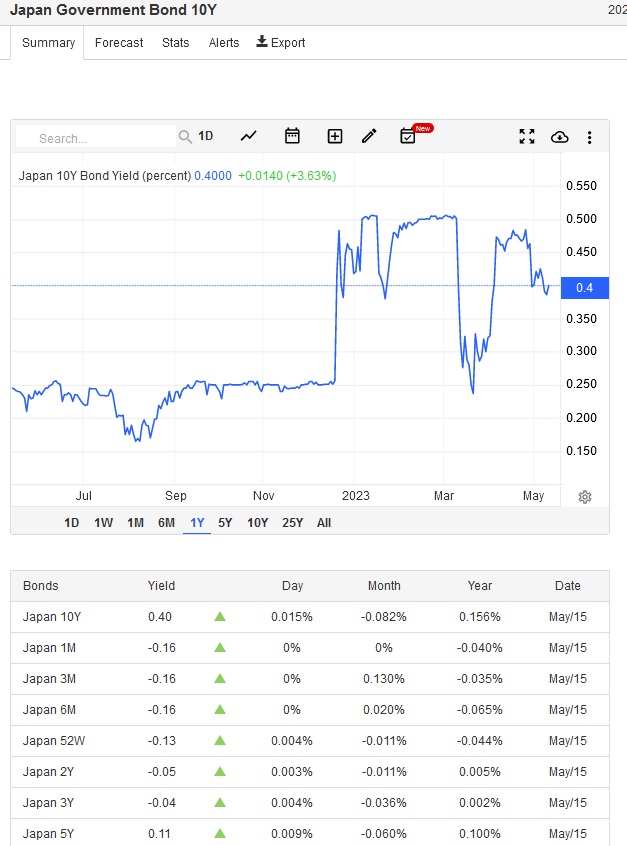
Task: Click the -0.13 yield for Japan 52W
Action: pyautogui.click(x=162, y=741)
